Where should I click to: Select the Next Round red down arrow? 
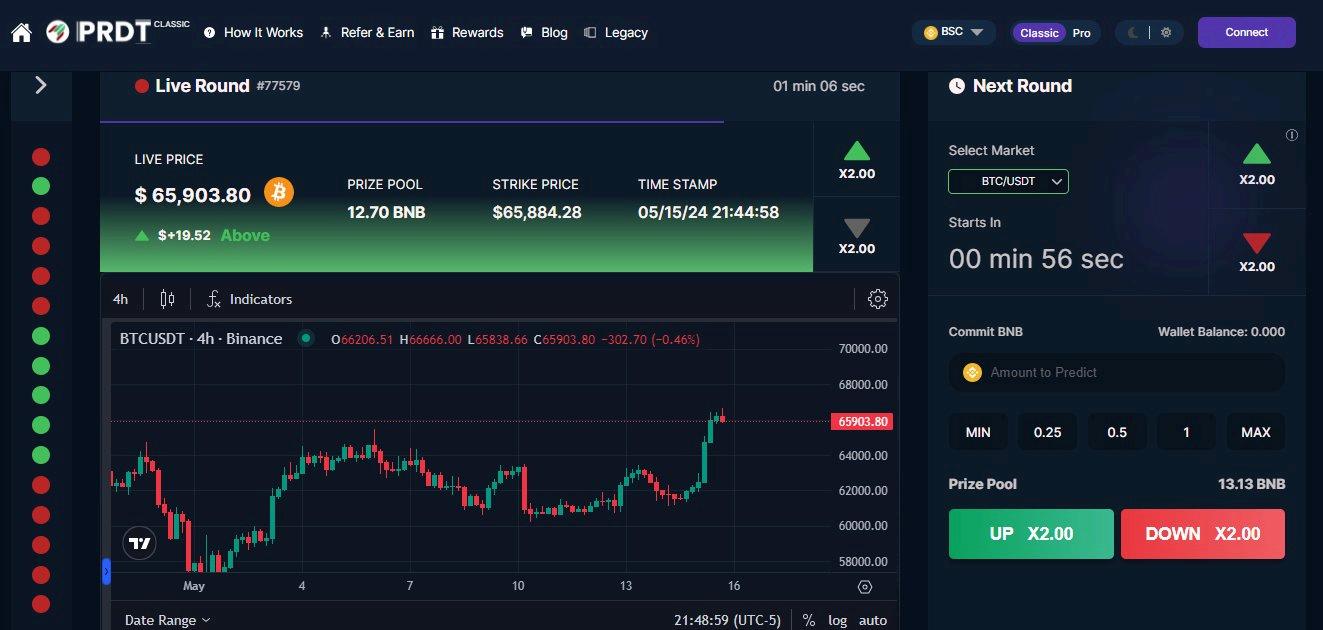(1257, 243)
